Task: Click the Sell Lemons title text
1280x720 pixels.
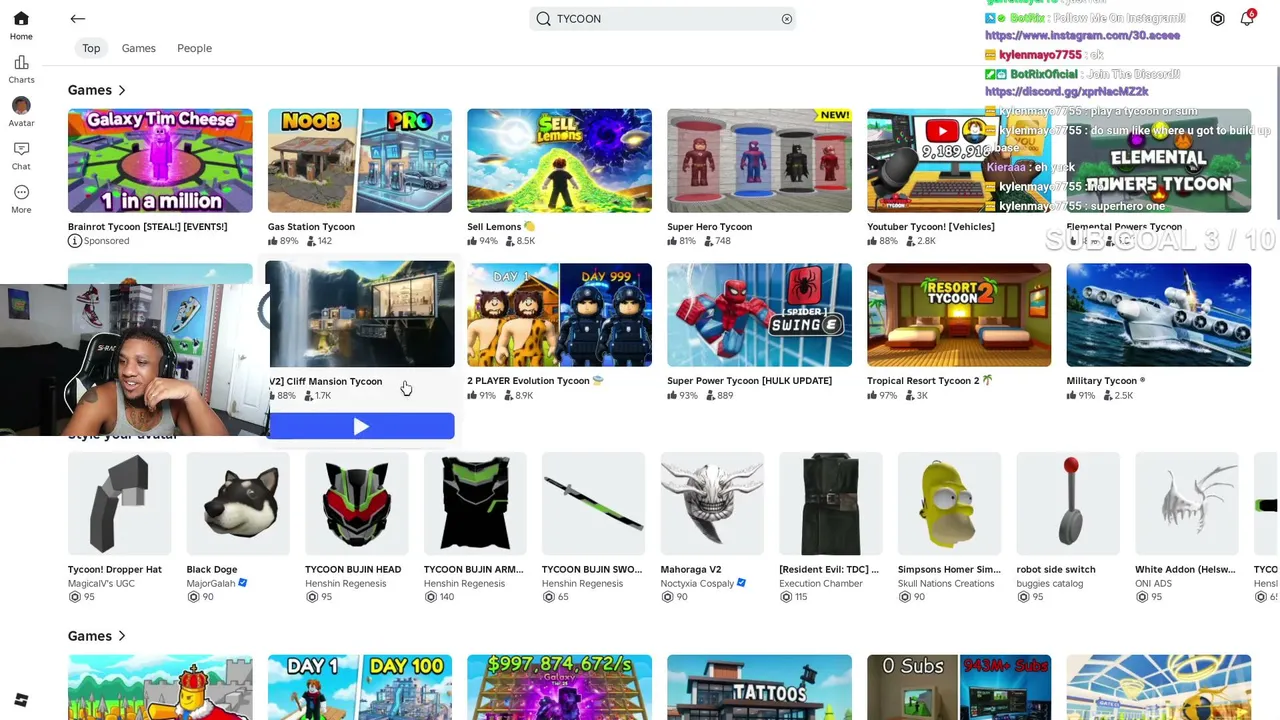Action: click(x=501, y=227)
